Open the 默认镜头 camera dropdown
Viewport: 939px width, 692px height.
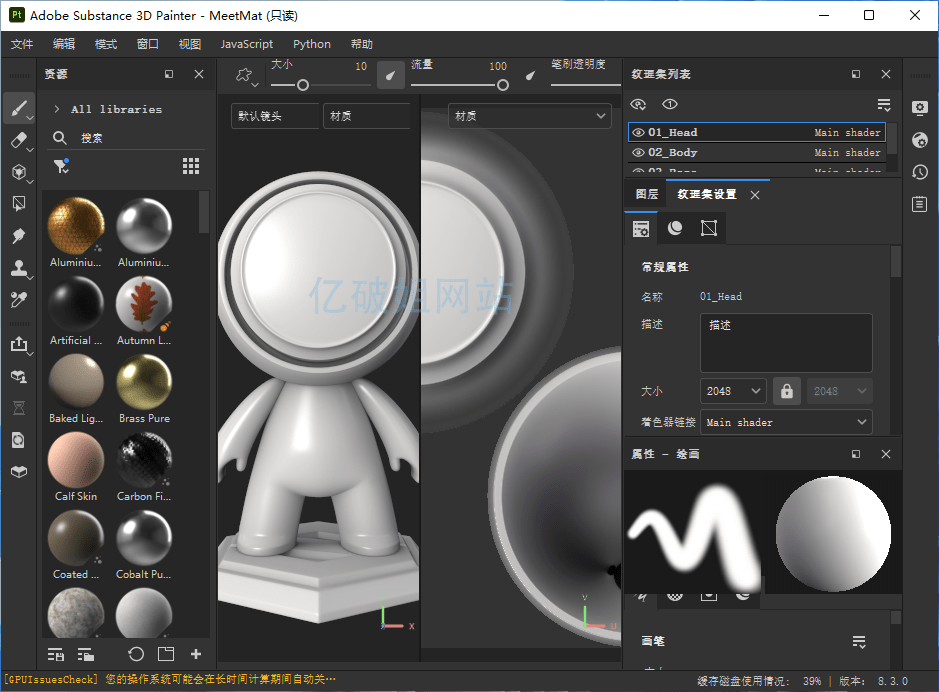point(275,116)
